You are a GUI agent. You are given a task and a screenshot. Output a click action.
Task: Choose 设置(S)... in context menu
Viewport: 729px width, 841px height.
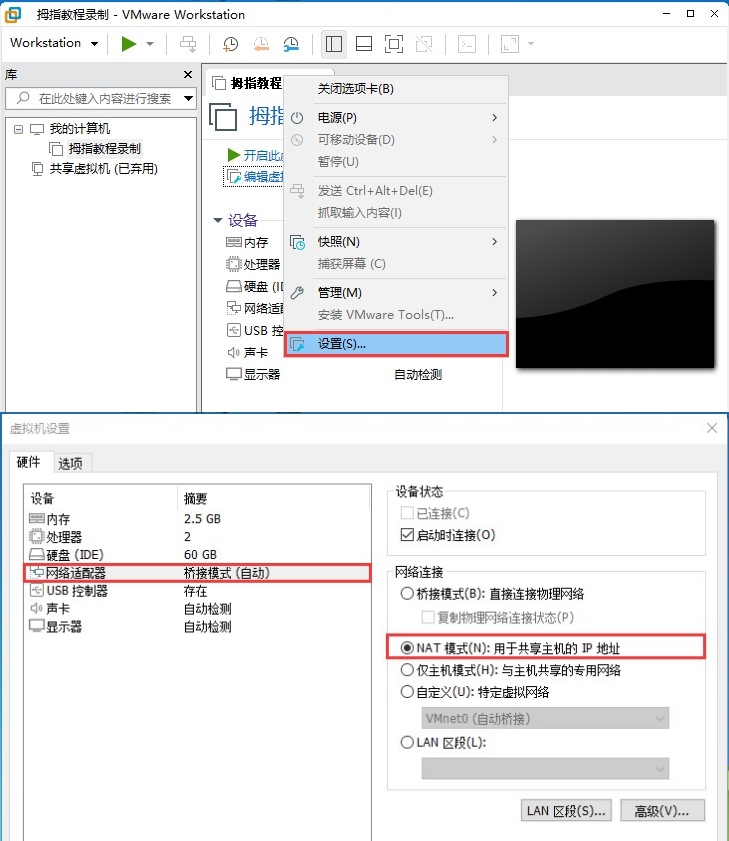(396, 344)
